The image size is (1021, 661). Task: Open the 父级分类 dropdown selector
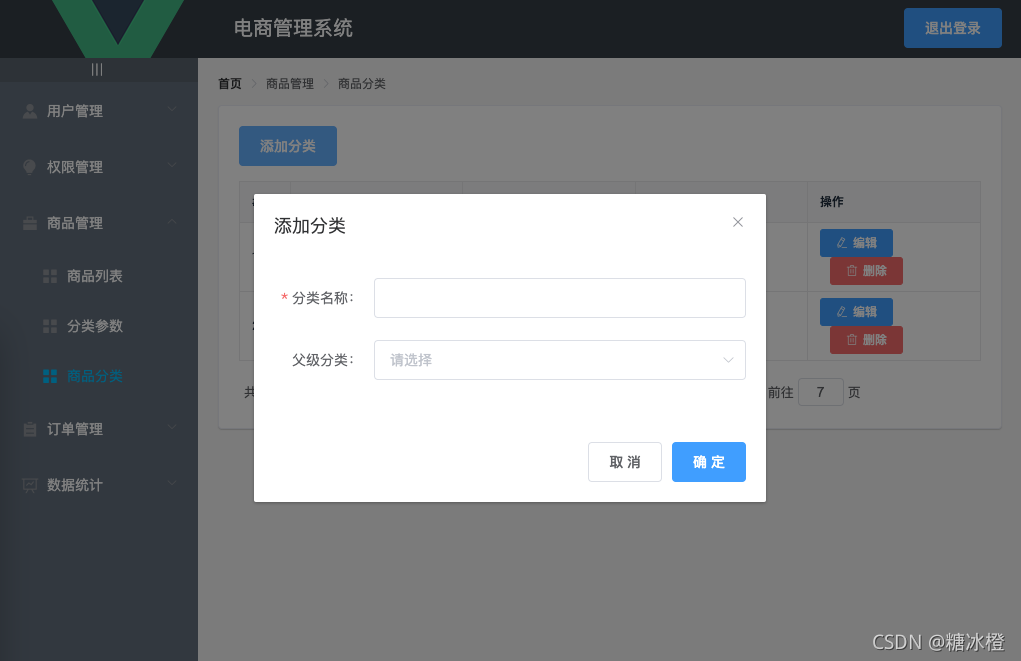(559, 359)
